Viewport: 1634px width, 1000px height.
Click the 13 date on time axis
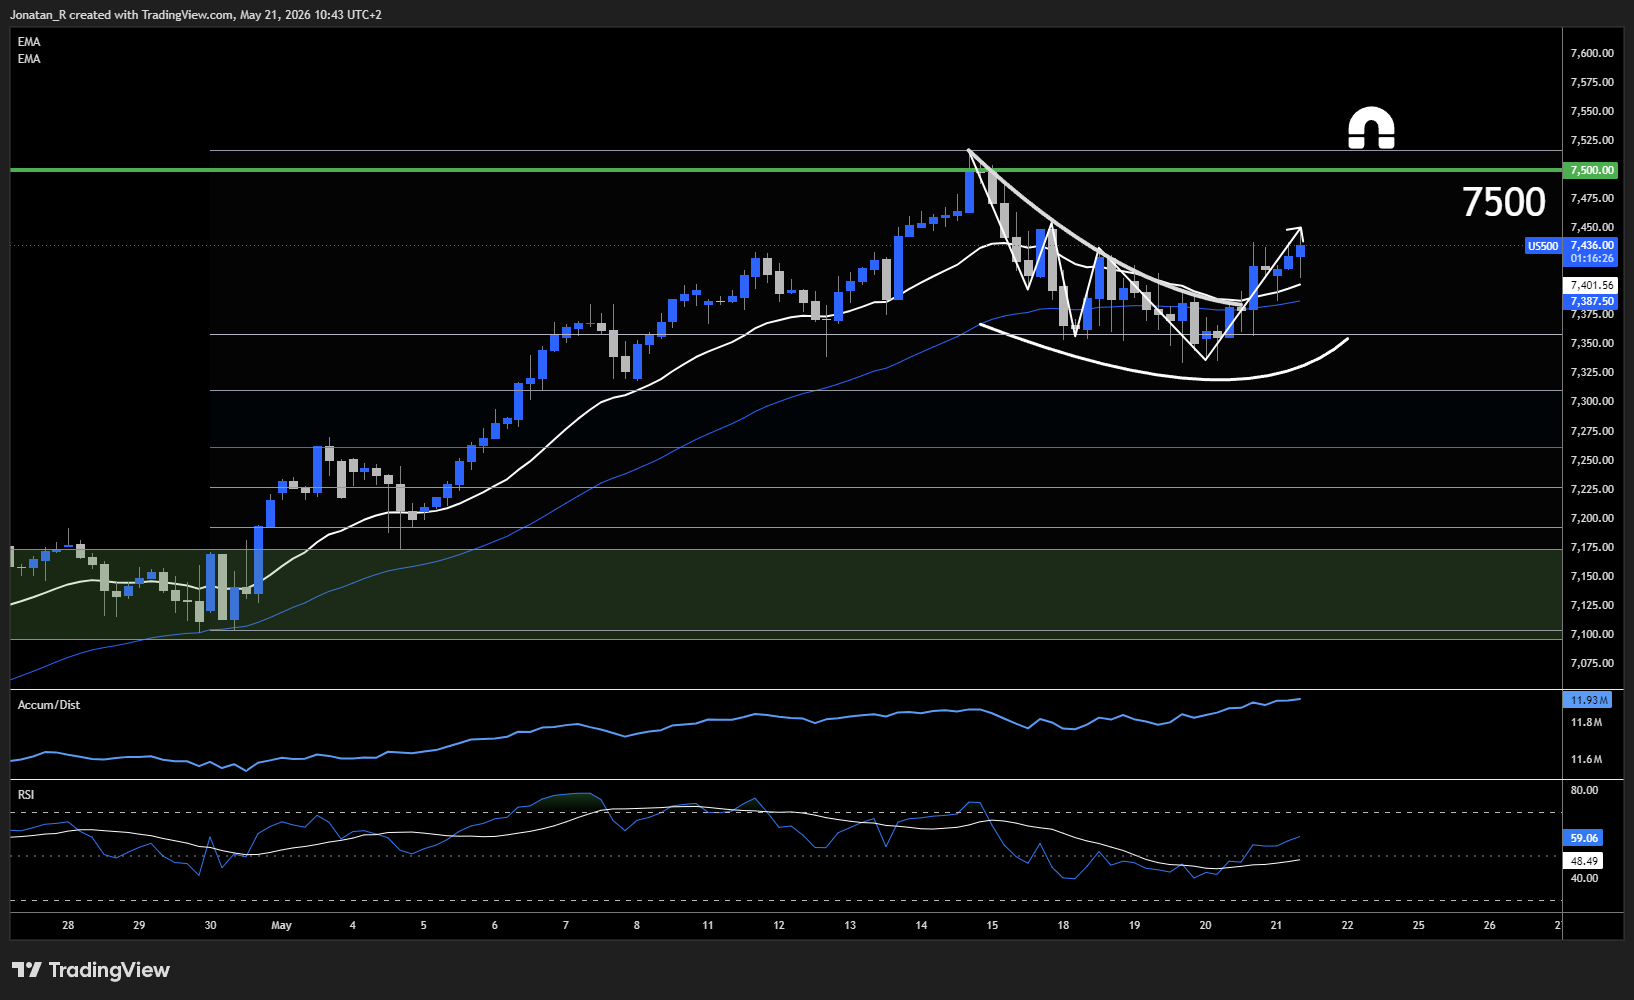[x=850, y=925]
